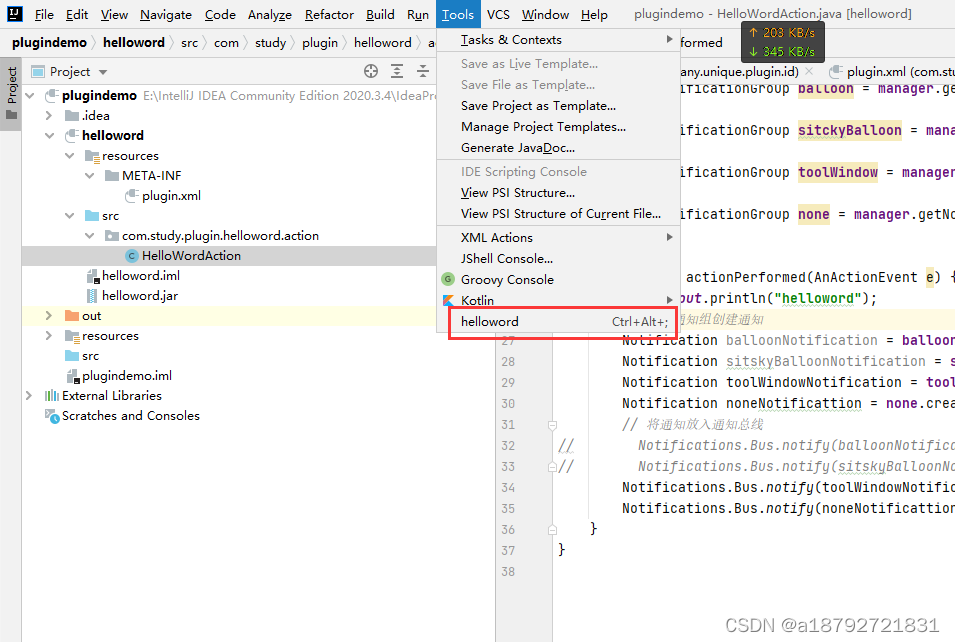Click the sitckyBalloon variable in editor
This screenshot has width=955, height=642.
pos(850,130)
